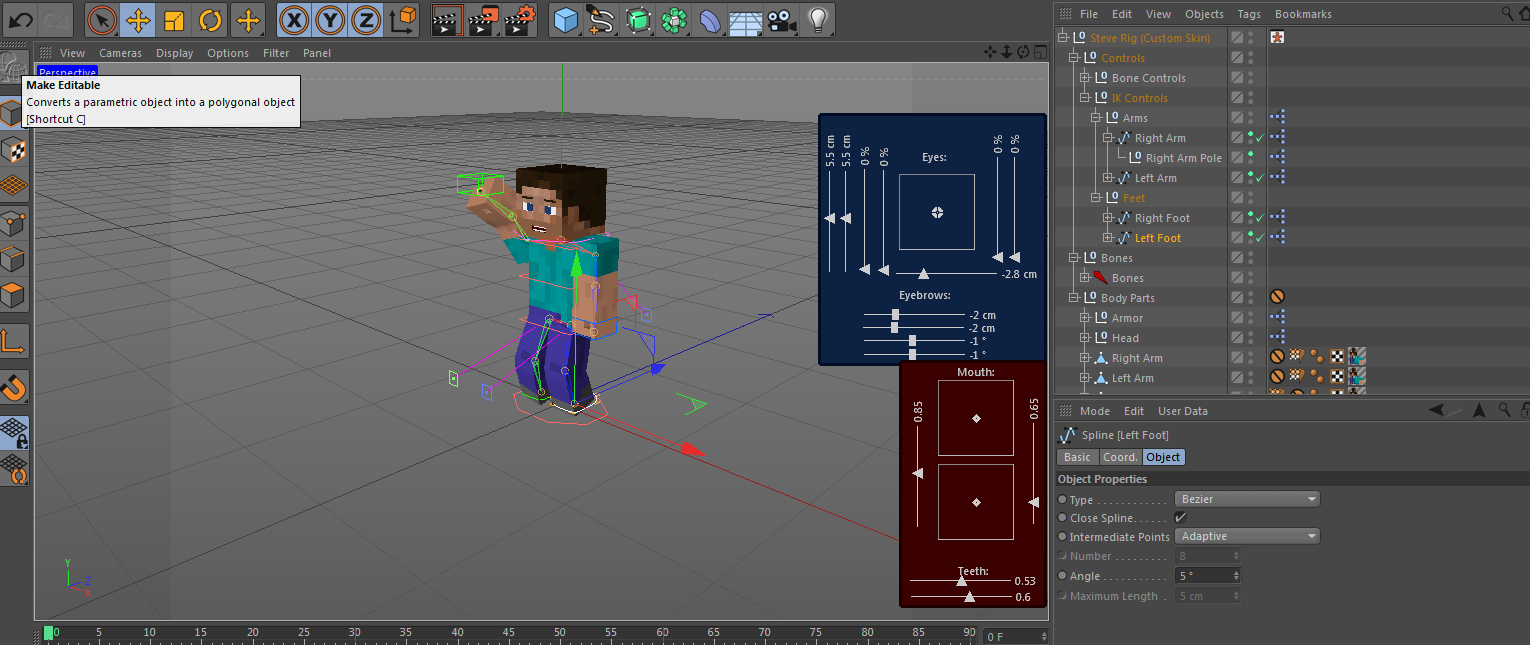Click the -2.8 cm Eyes horizontal slider handle

point(923,273)
